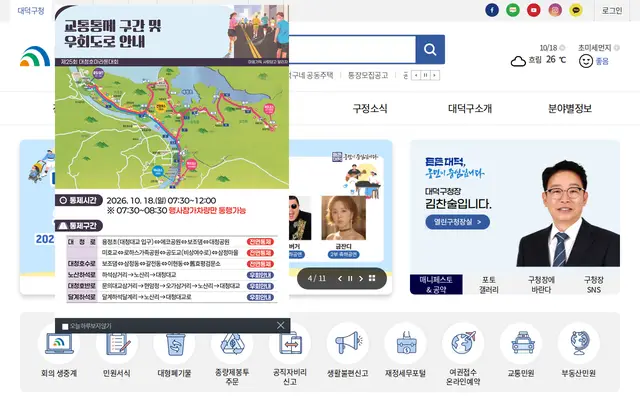Open 교통민원 taxi icon
This screenshot has height=400, width=640.
521,344
